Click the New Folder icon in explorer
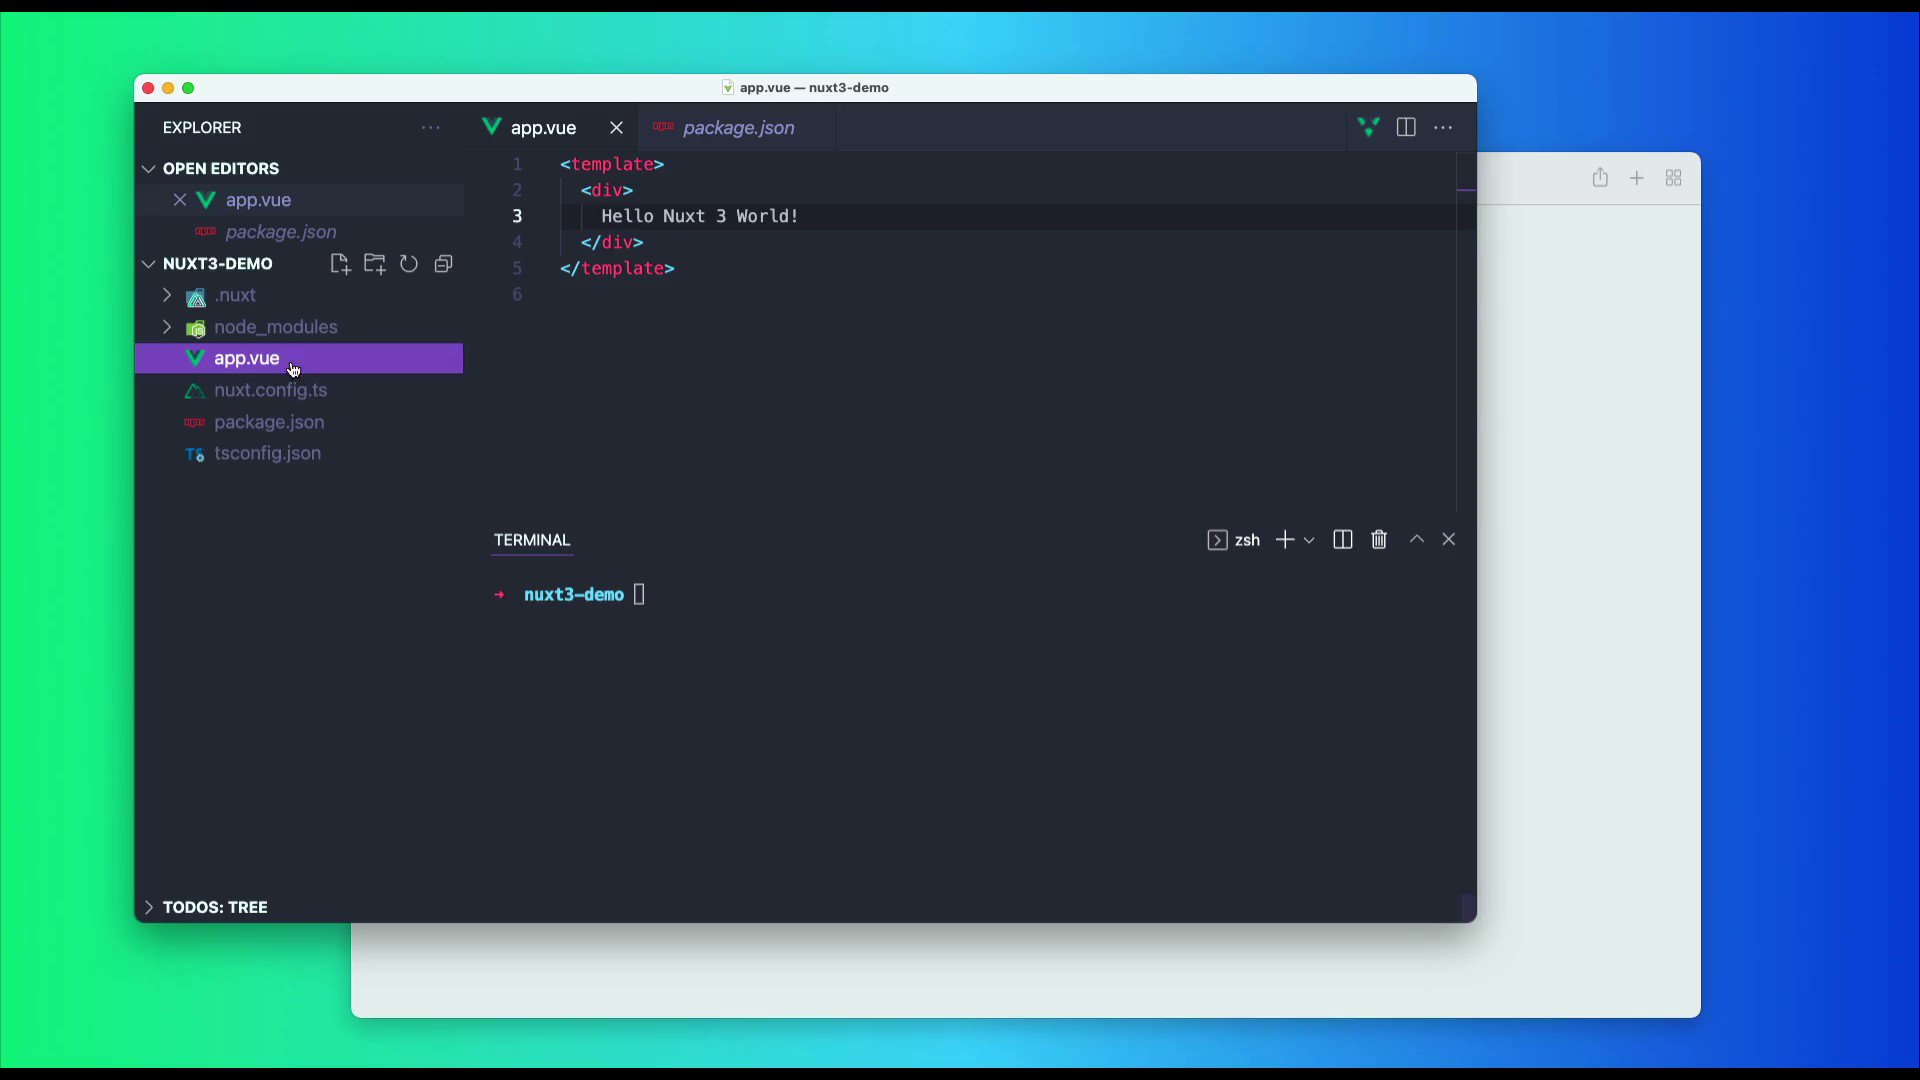 (375, 264)
